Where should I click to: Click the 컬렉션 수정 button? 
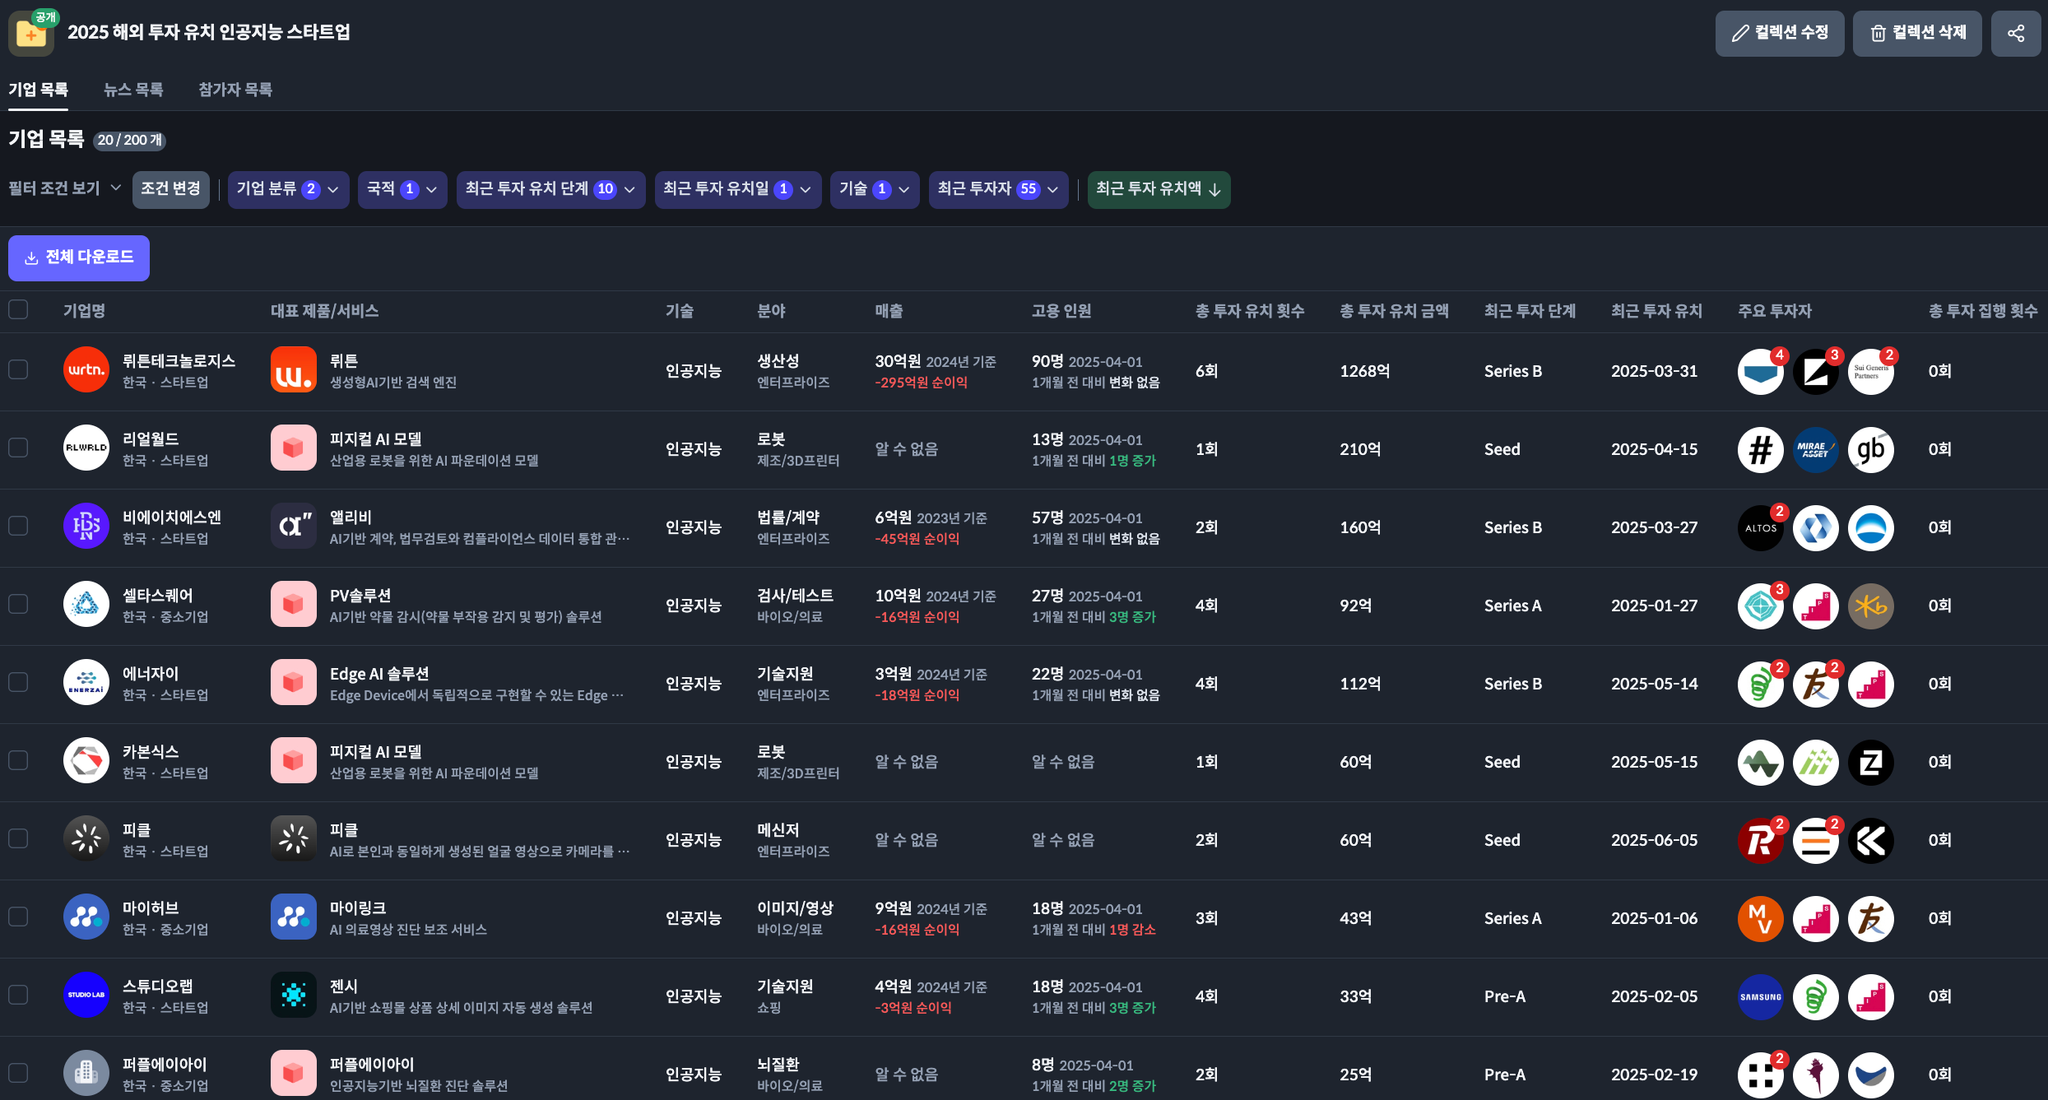pos(1779,33)
